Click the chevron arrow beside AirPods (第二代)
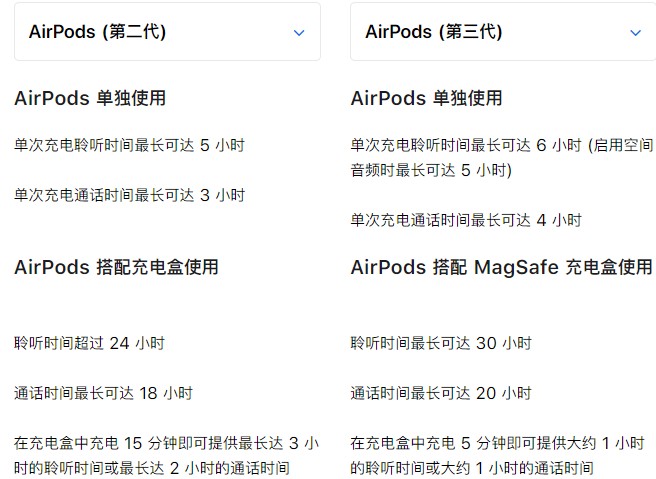The width and height of the screenshot is (656, 479). pyautogui.click(x=298, y=33)
